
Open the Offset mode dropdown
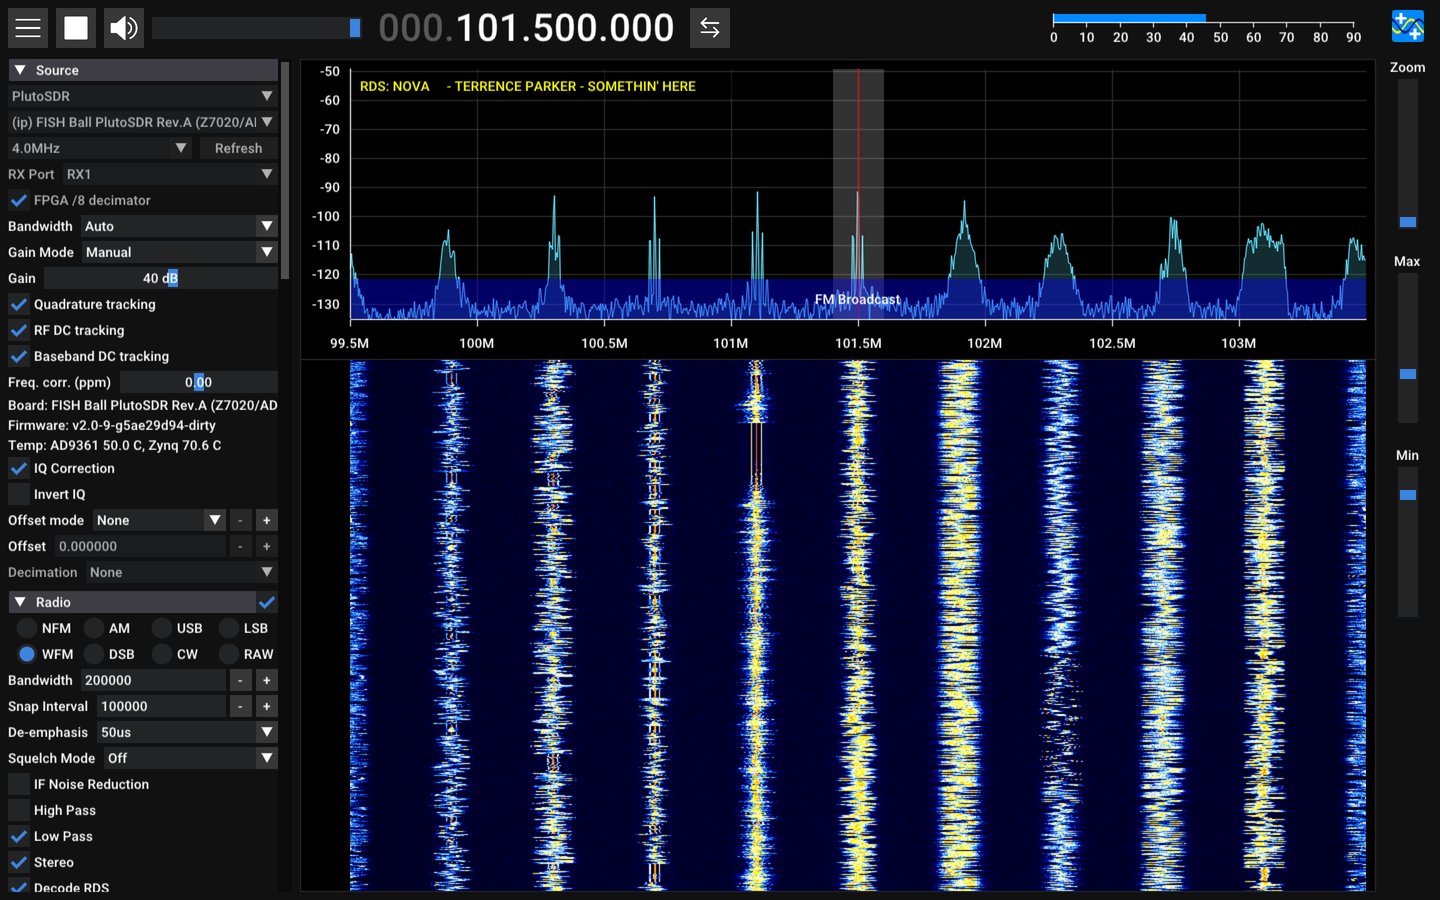[x=159, y=520]
